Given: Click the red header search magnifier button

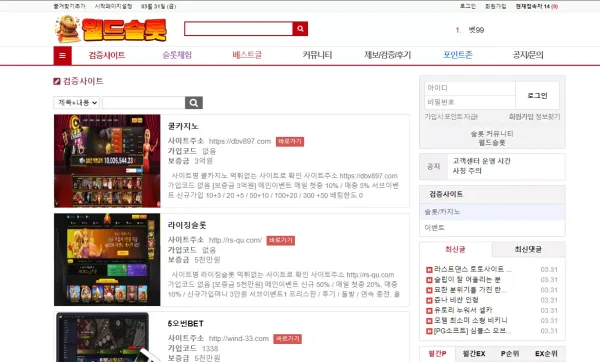Looking at the screenshot, I should 300,29.
